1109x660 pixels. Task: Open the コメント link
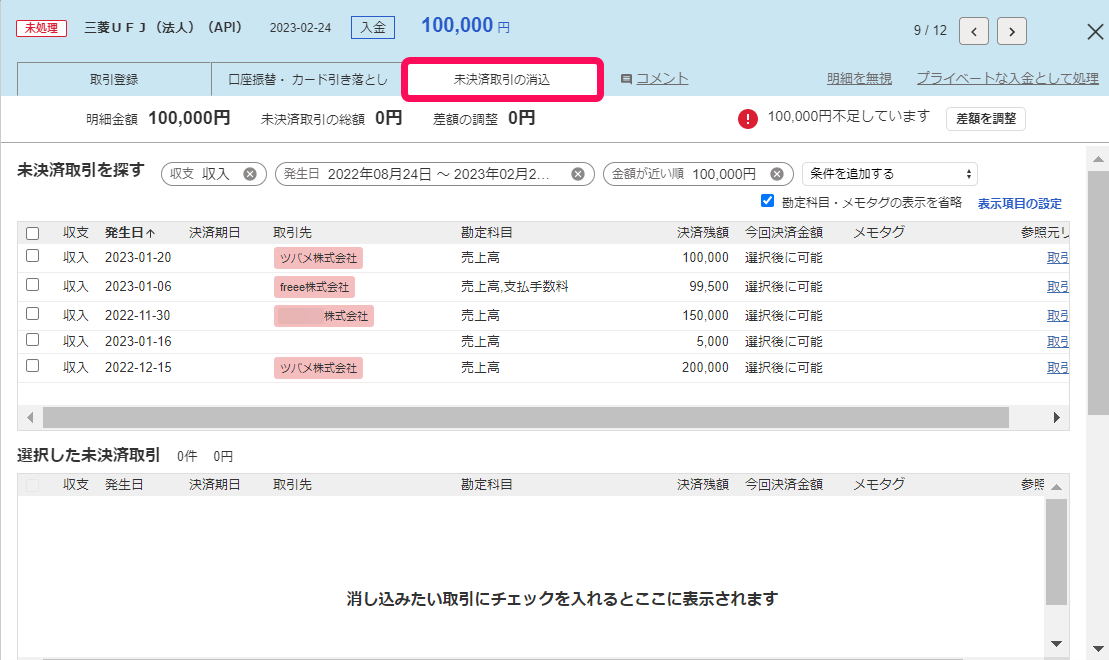[662, 79]
